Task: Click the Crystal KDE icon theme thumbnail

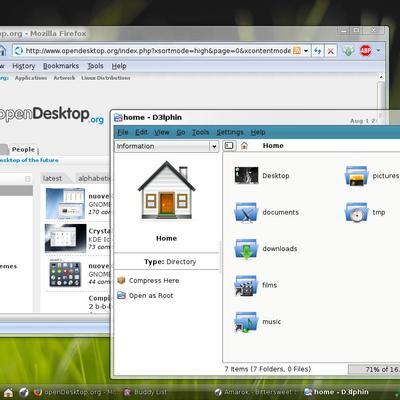Action: pyautogui.click(x=65, y=238)
